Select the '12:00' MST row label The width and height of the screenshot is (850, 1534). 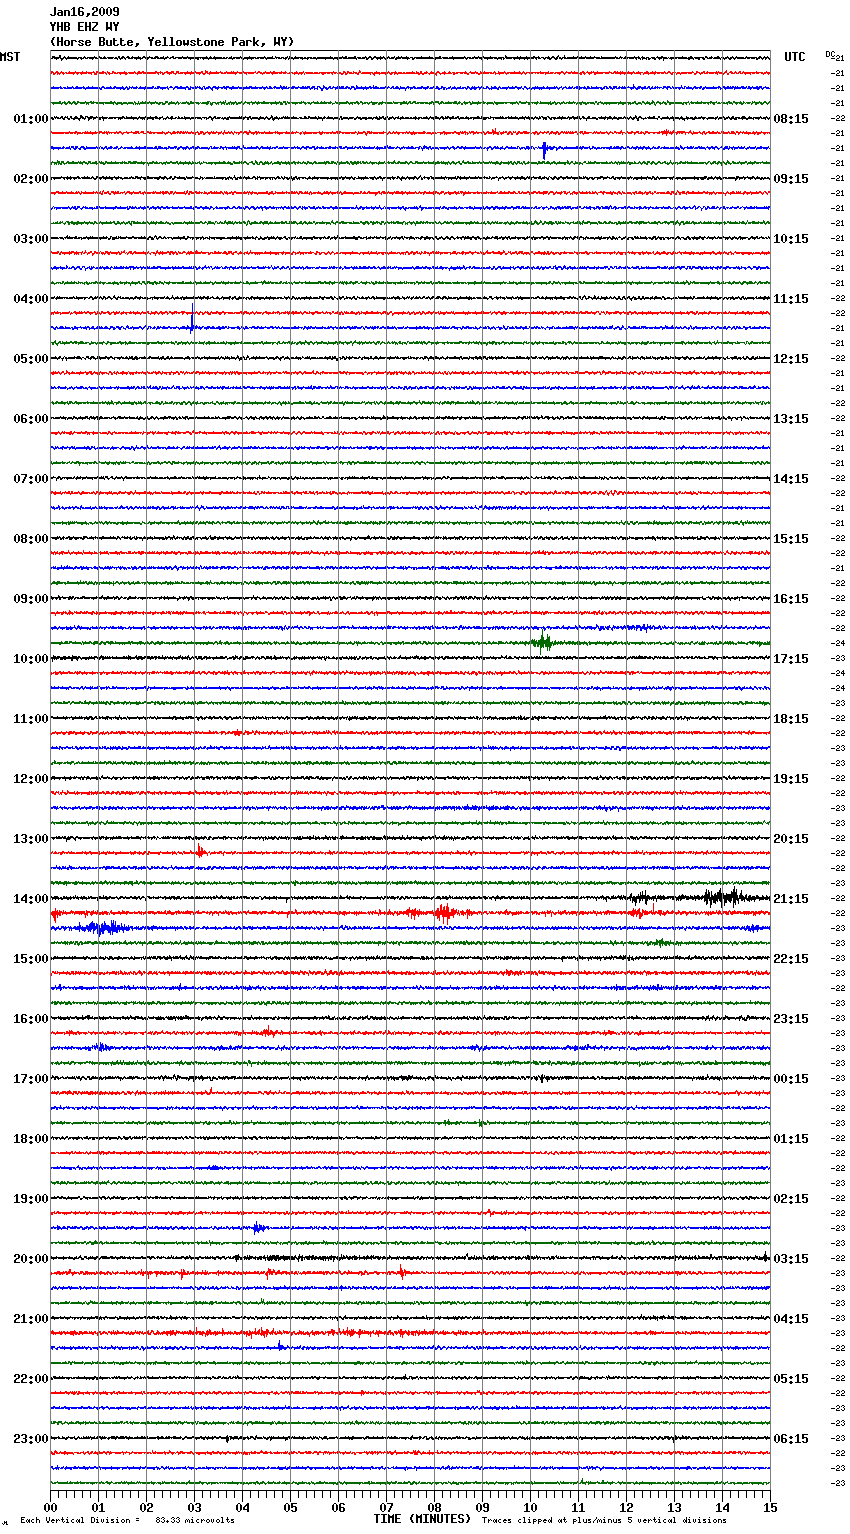31,779
